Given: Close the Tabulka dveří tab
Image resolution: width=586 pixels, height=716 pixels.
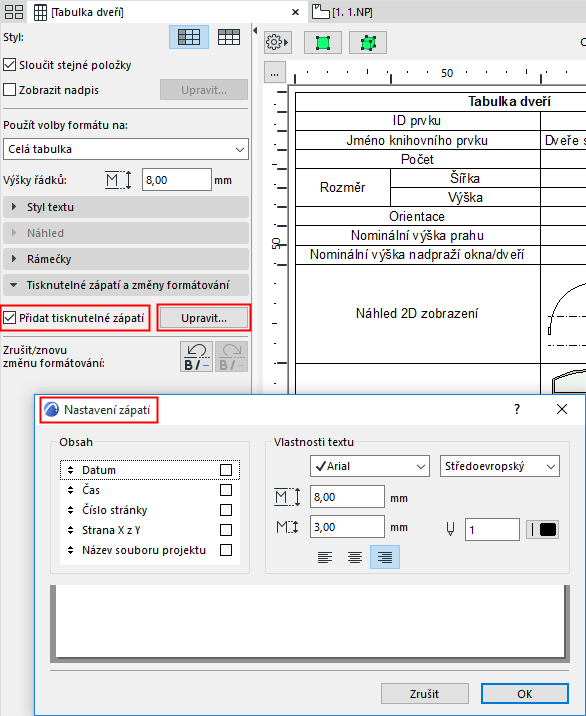Looking at the screenshot, I should [296, 12].
